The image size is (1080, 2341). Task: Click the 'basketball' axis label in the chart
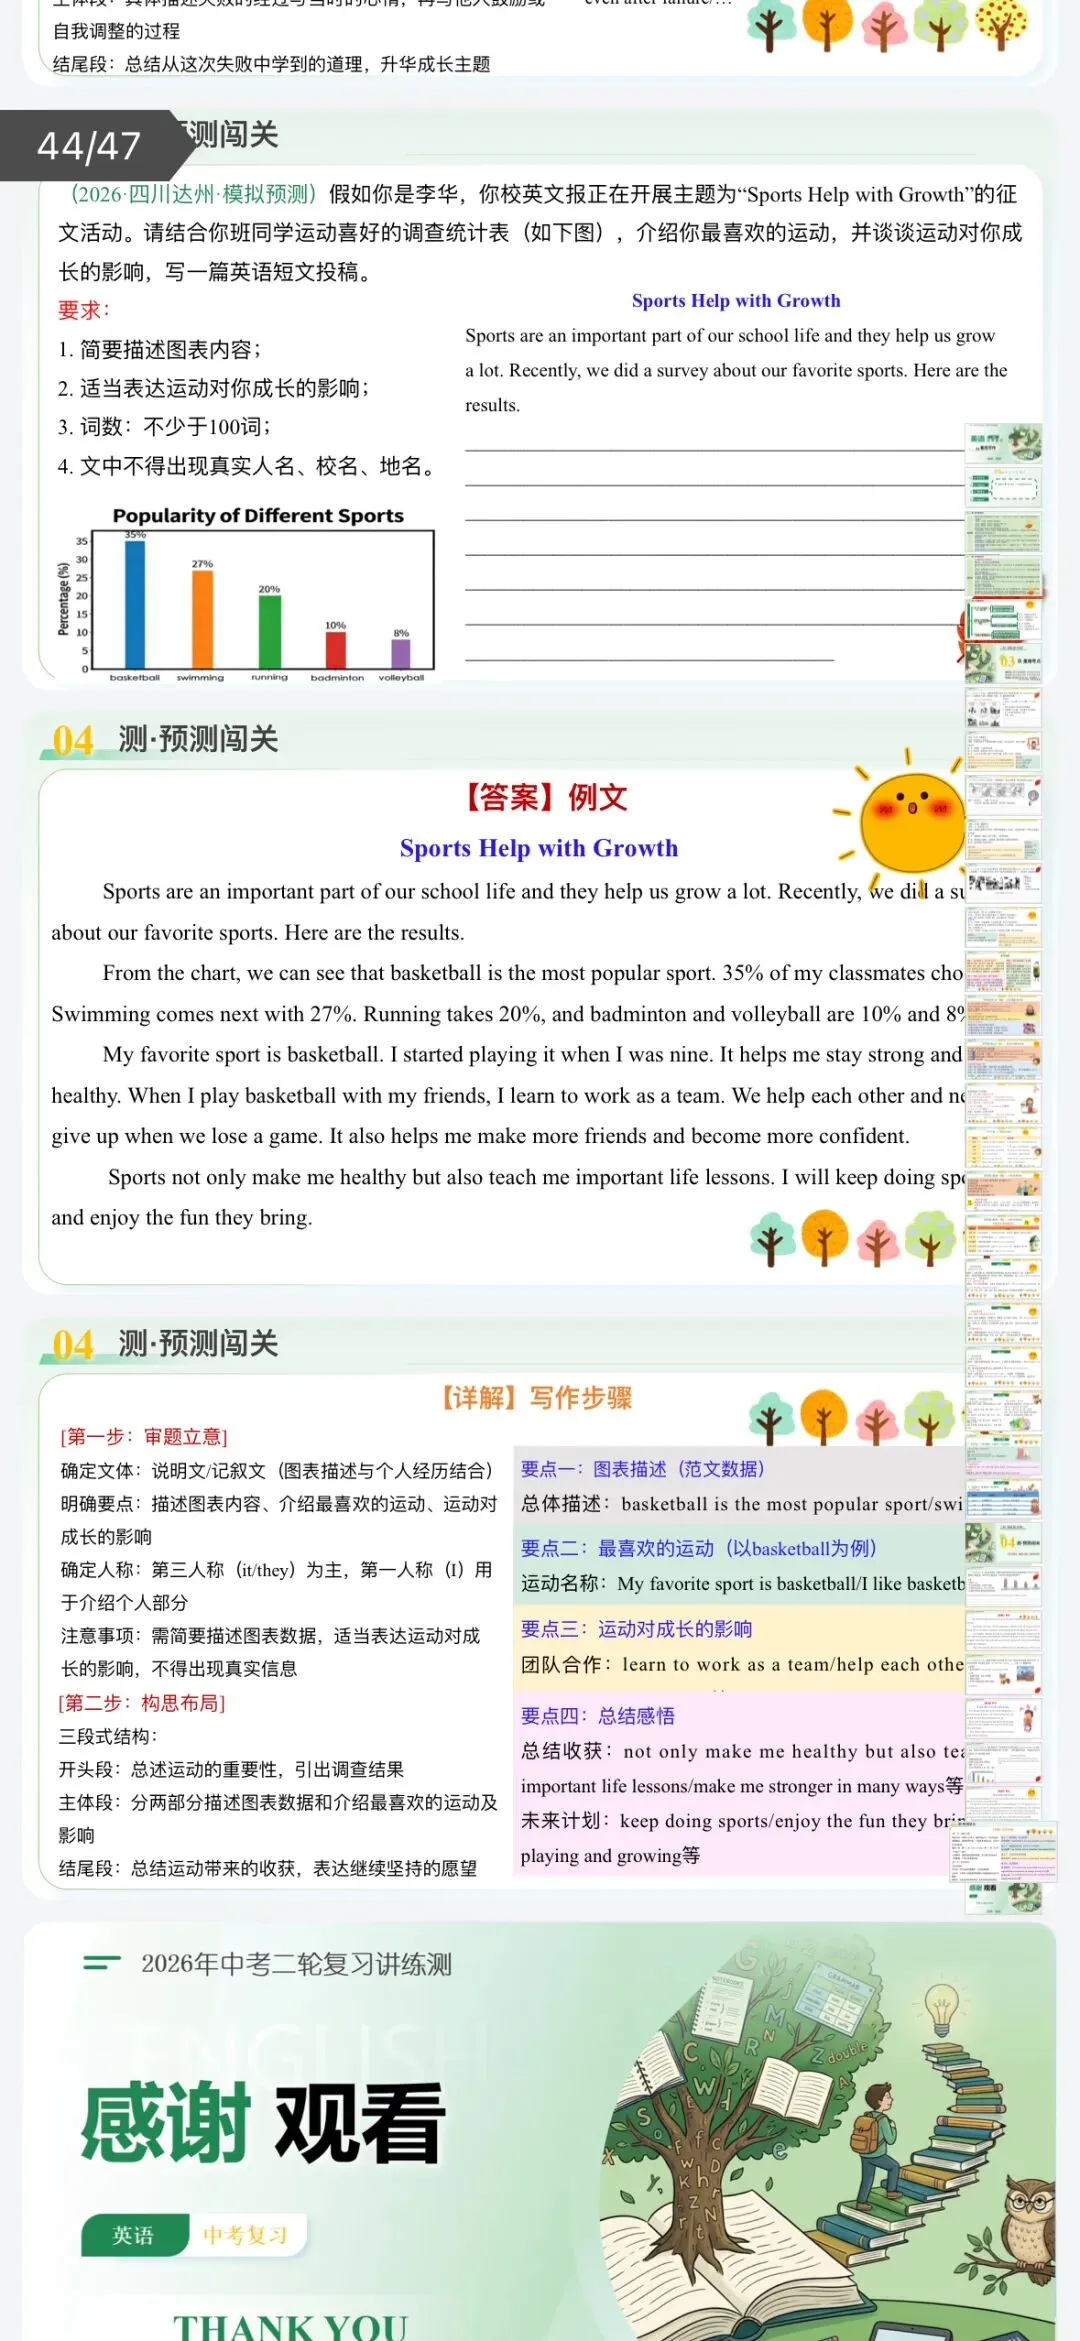(135, 678)
